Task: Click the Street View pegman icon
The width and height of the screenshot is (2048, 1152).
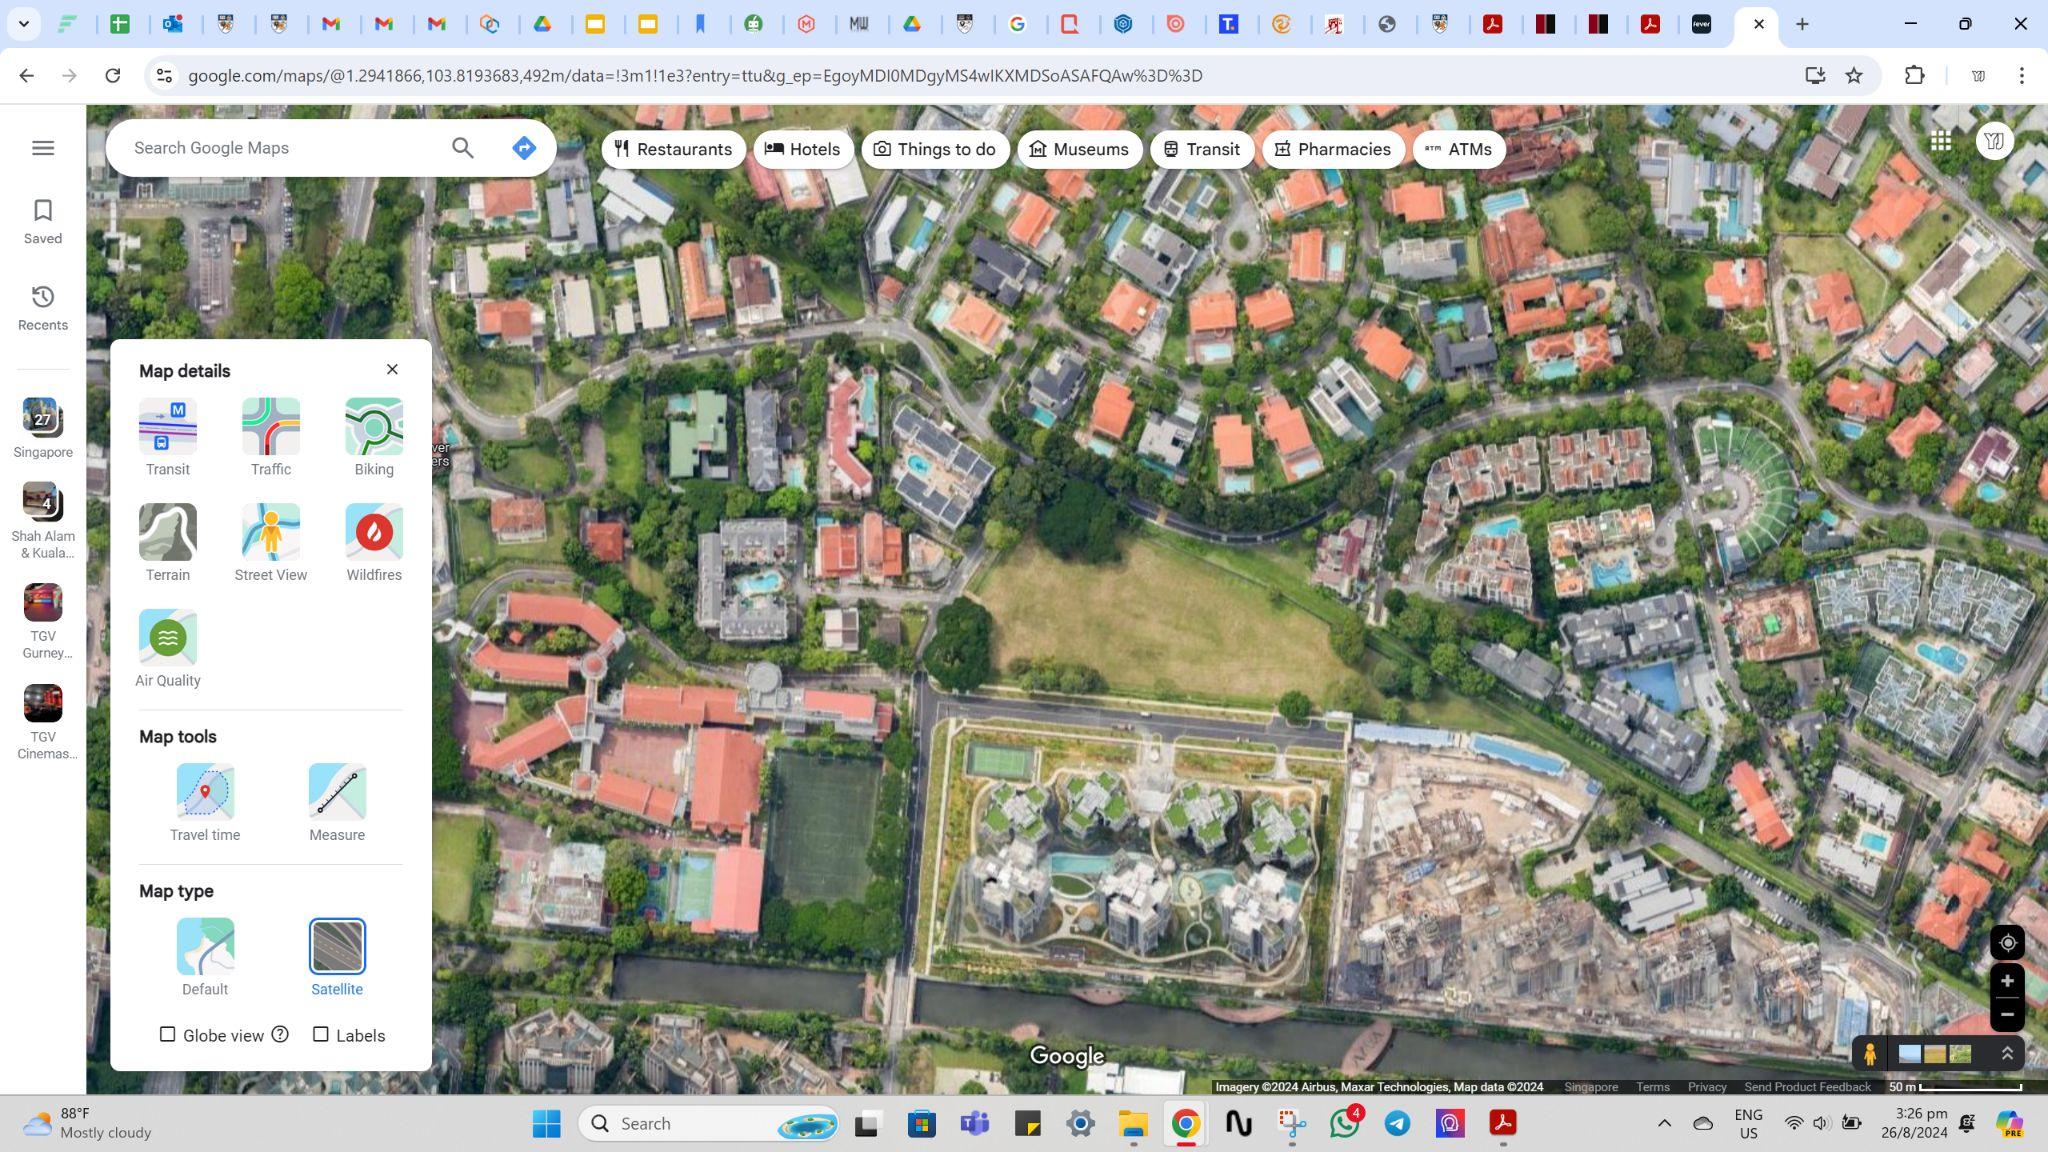Action: [1869, 1053]
